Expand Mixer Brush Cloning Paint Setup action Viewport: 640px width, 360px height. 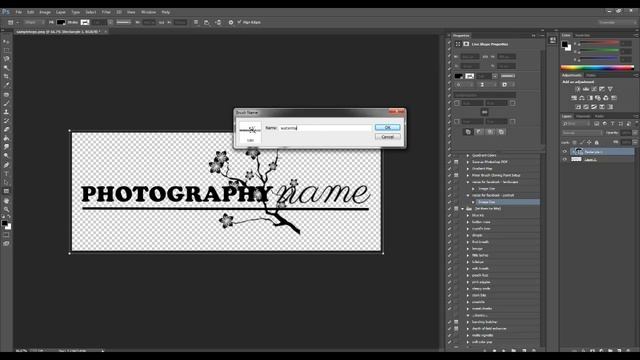[468, 175]
